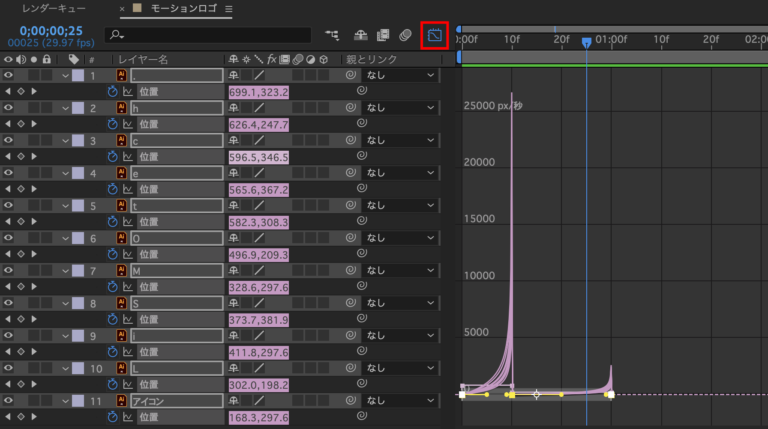Open parent dropdown for layer 10
Viewport: 768px width, 429px height.
[x=400, y=369]
